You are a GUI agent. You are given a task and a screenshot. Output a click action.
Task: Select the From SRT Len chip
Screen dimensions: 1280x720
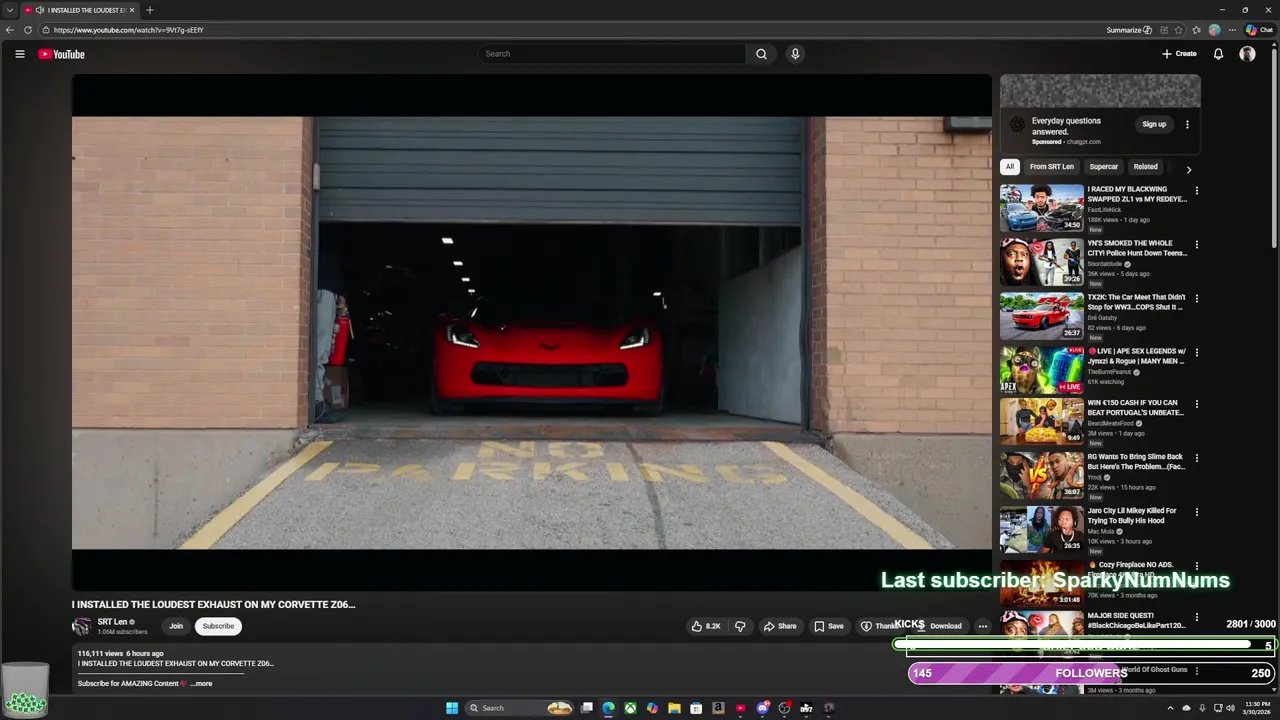[1051, 167]
